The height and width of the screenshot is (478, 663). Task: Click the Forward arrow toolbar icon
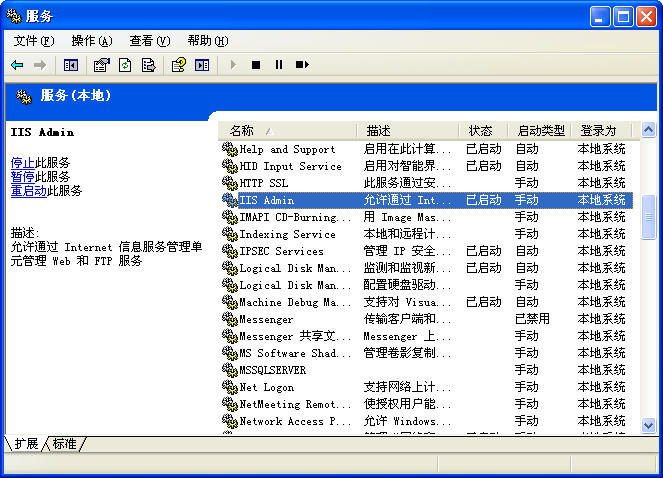tap(40, 65)
